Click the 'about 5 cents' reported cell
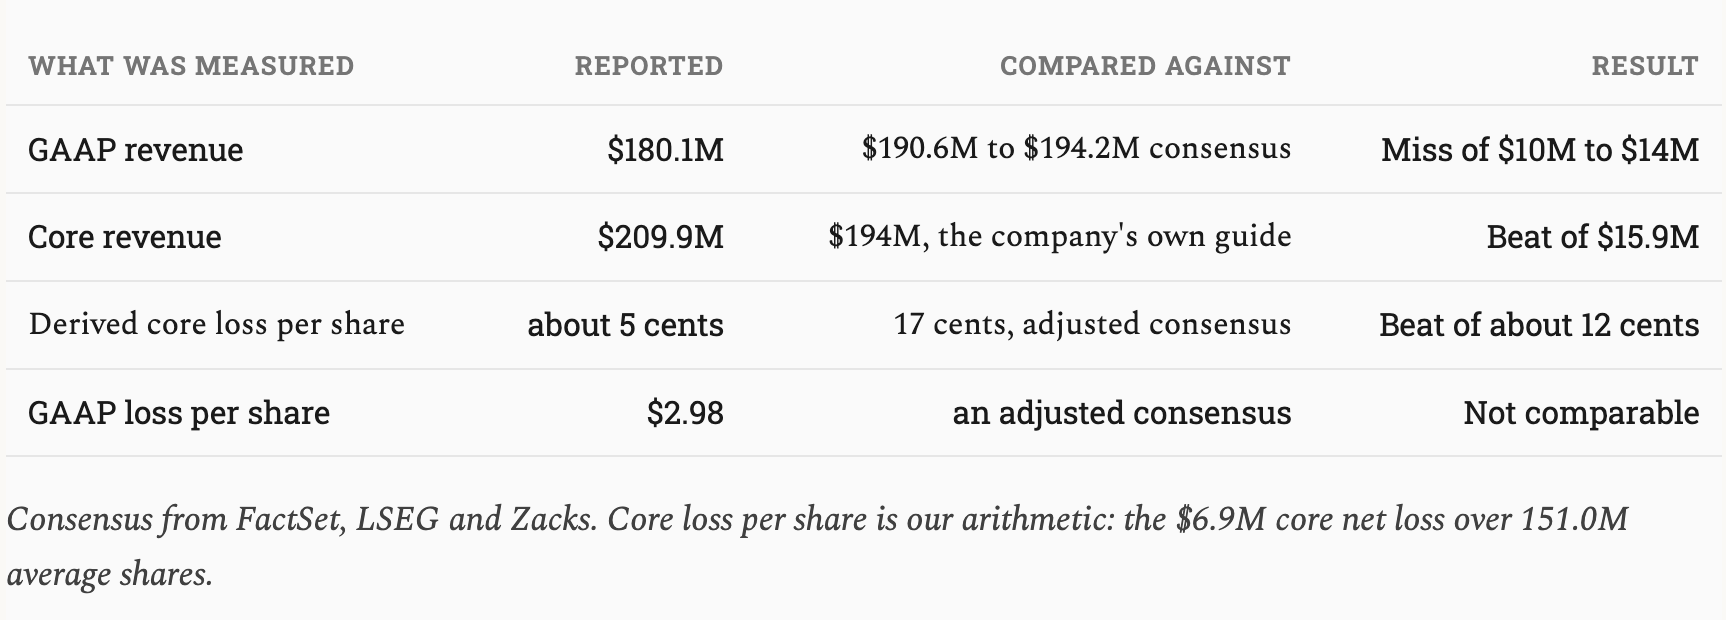The image size is (1726, 620). [x=625, y=325]
